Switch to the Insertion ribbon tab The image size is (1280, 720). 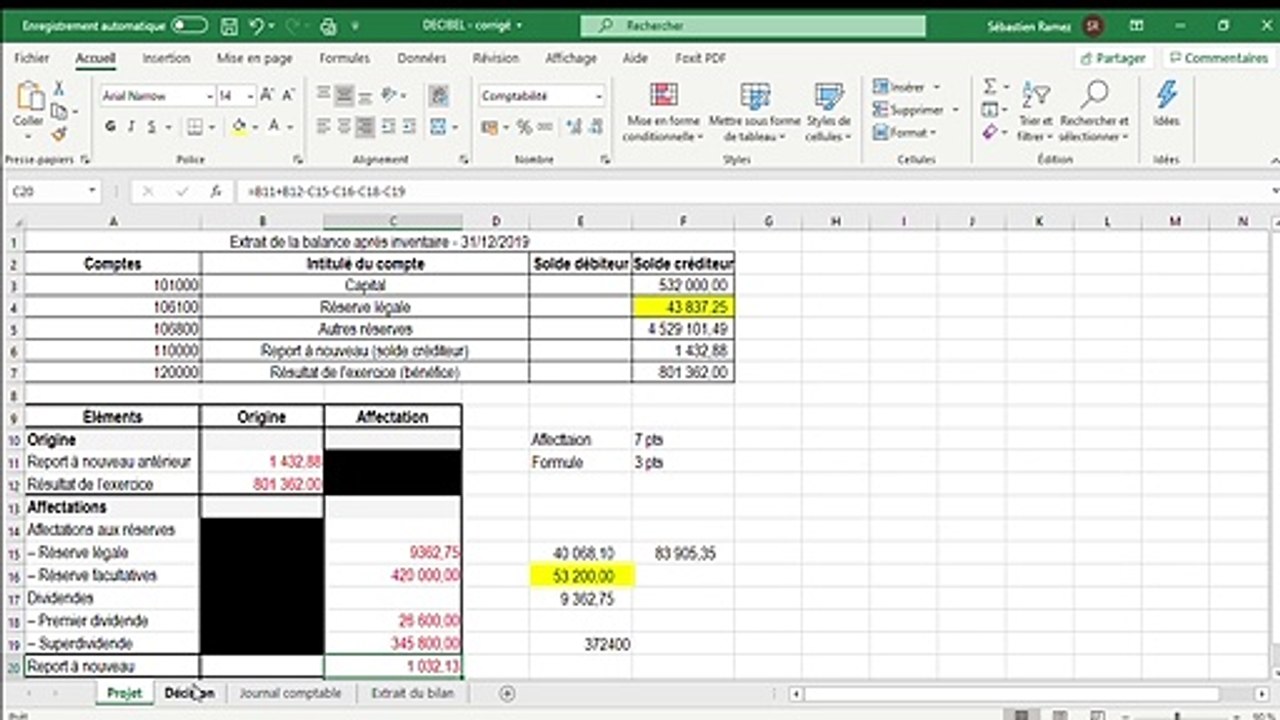[x=166, y=59]
